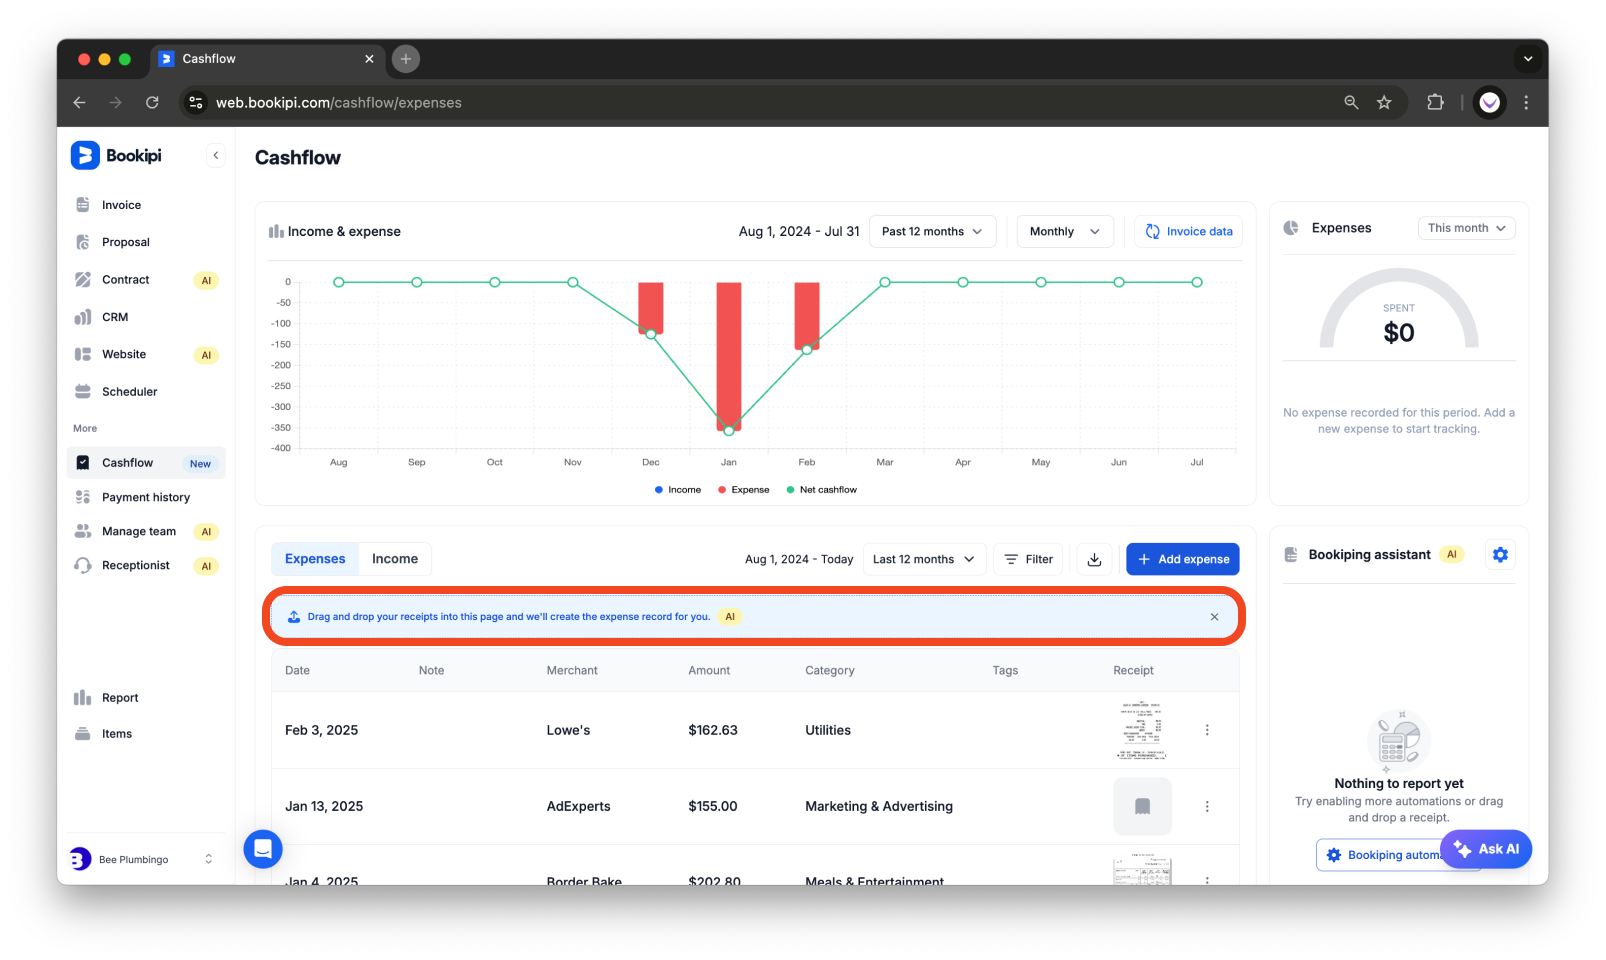Click the $0 spent gauge
This screenshot has width=1606, height=960.
[x=1397, y=331]
